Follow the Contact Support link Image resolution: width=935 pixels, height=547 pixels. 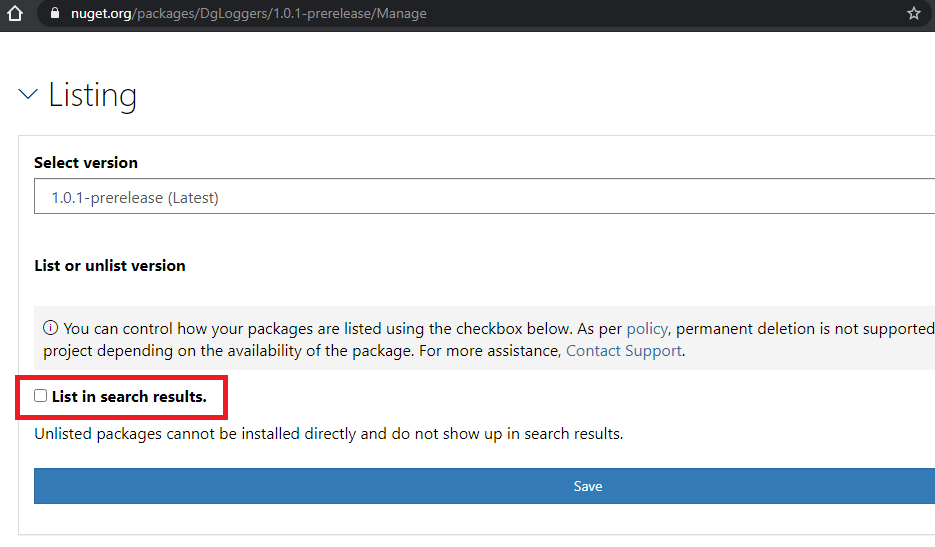coord(624,351)
